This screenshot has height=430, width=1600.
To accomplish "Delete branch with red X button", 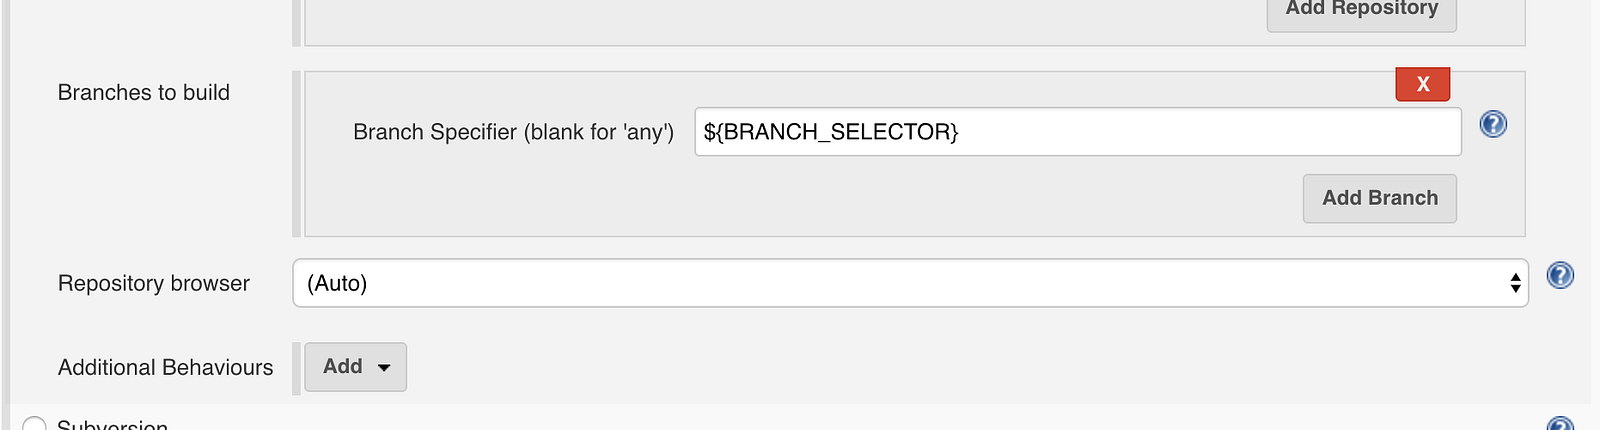I will click(x=1422, y=84).
